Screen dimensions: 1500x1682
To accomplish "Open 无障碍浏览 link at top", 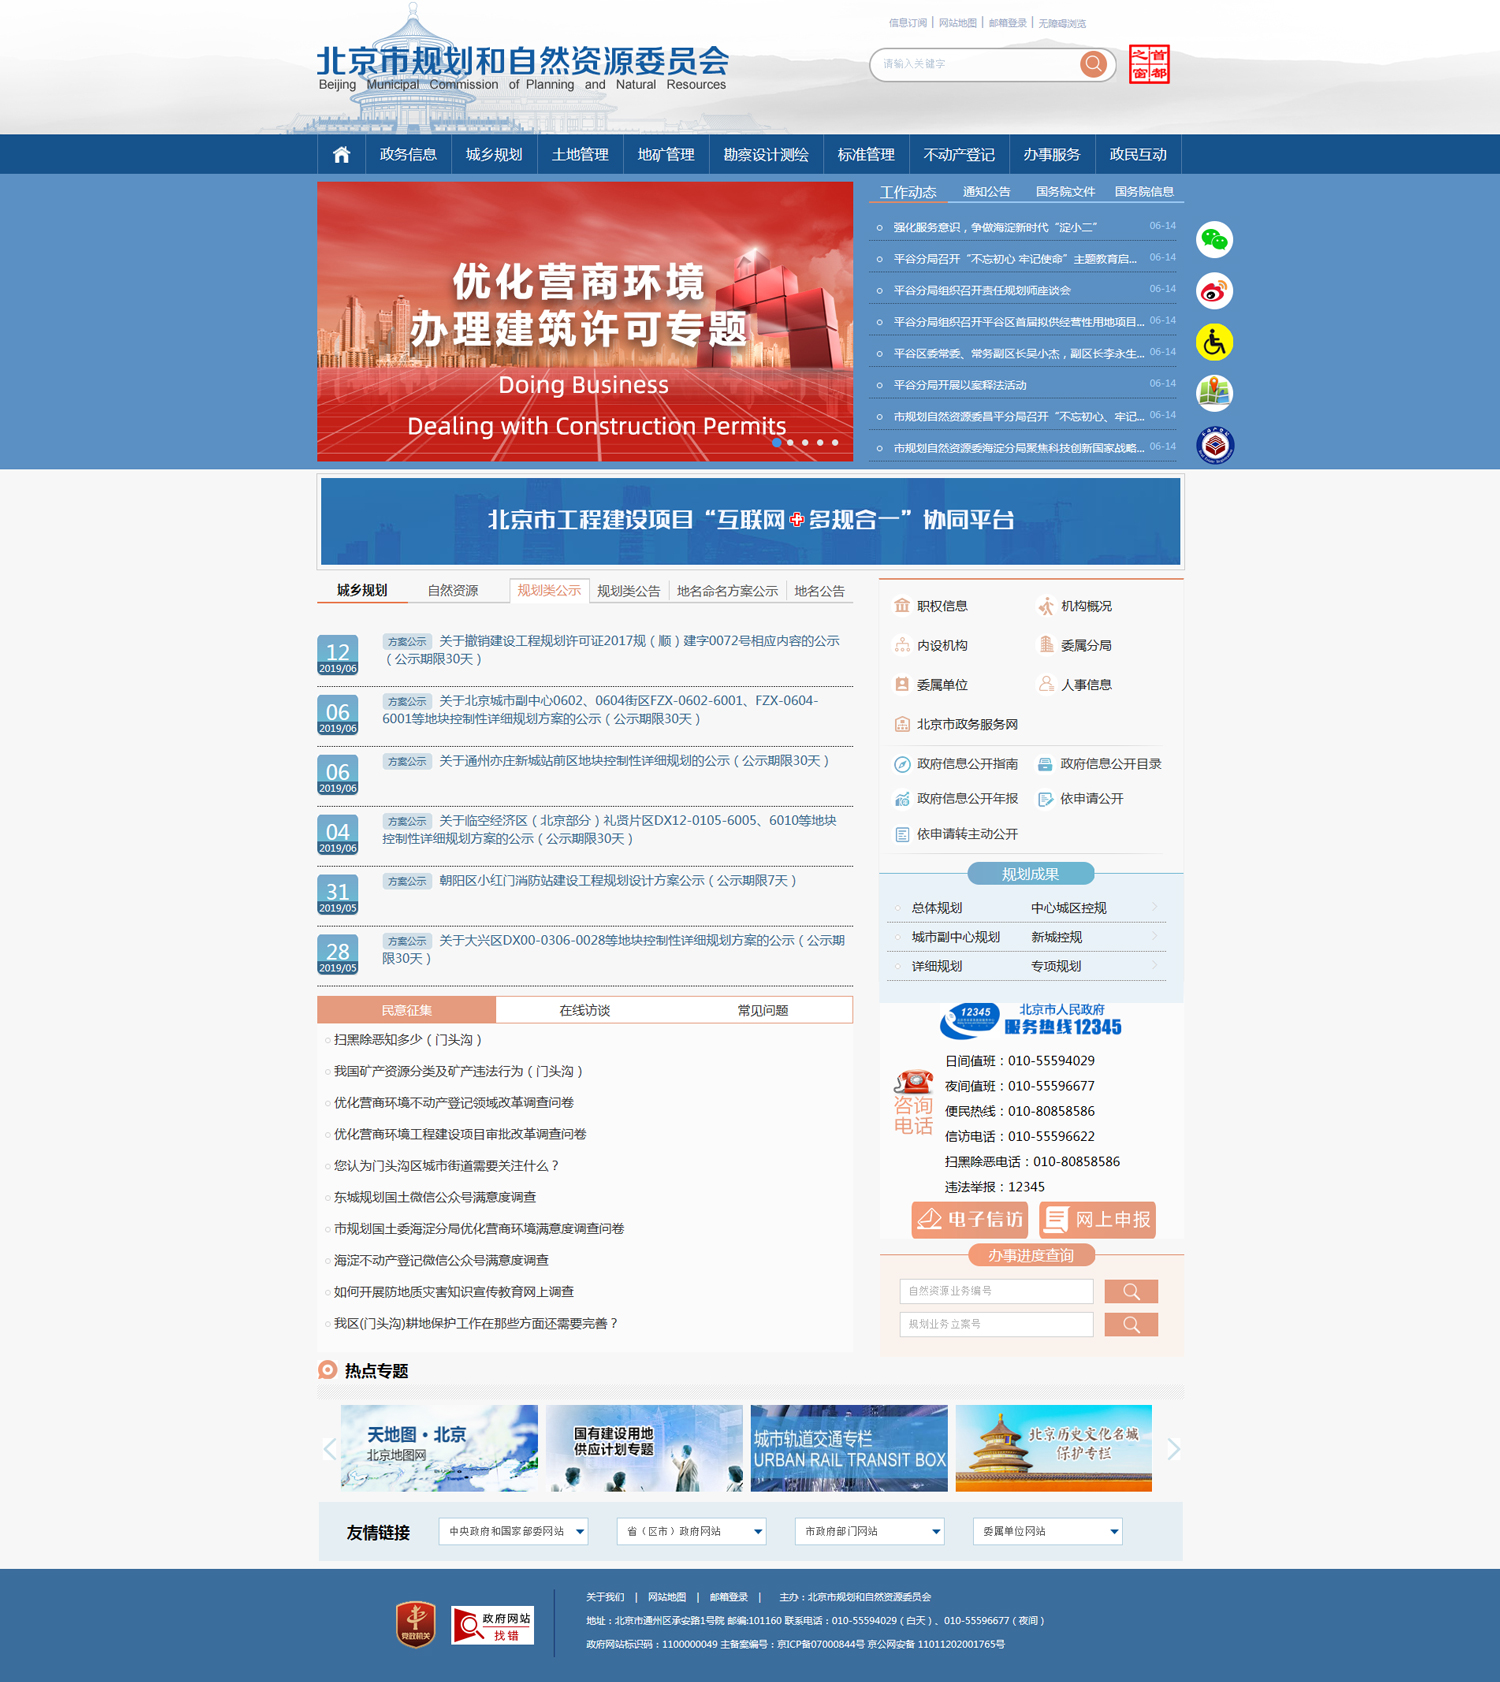I will (1062, 23).
